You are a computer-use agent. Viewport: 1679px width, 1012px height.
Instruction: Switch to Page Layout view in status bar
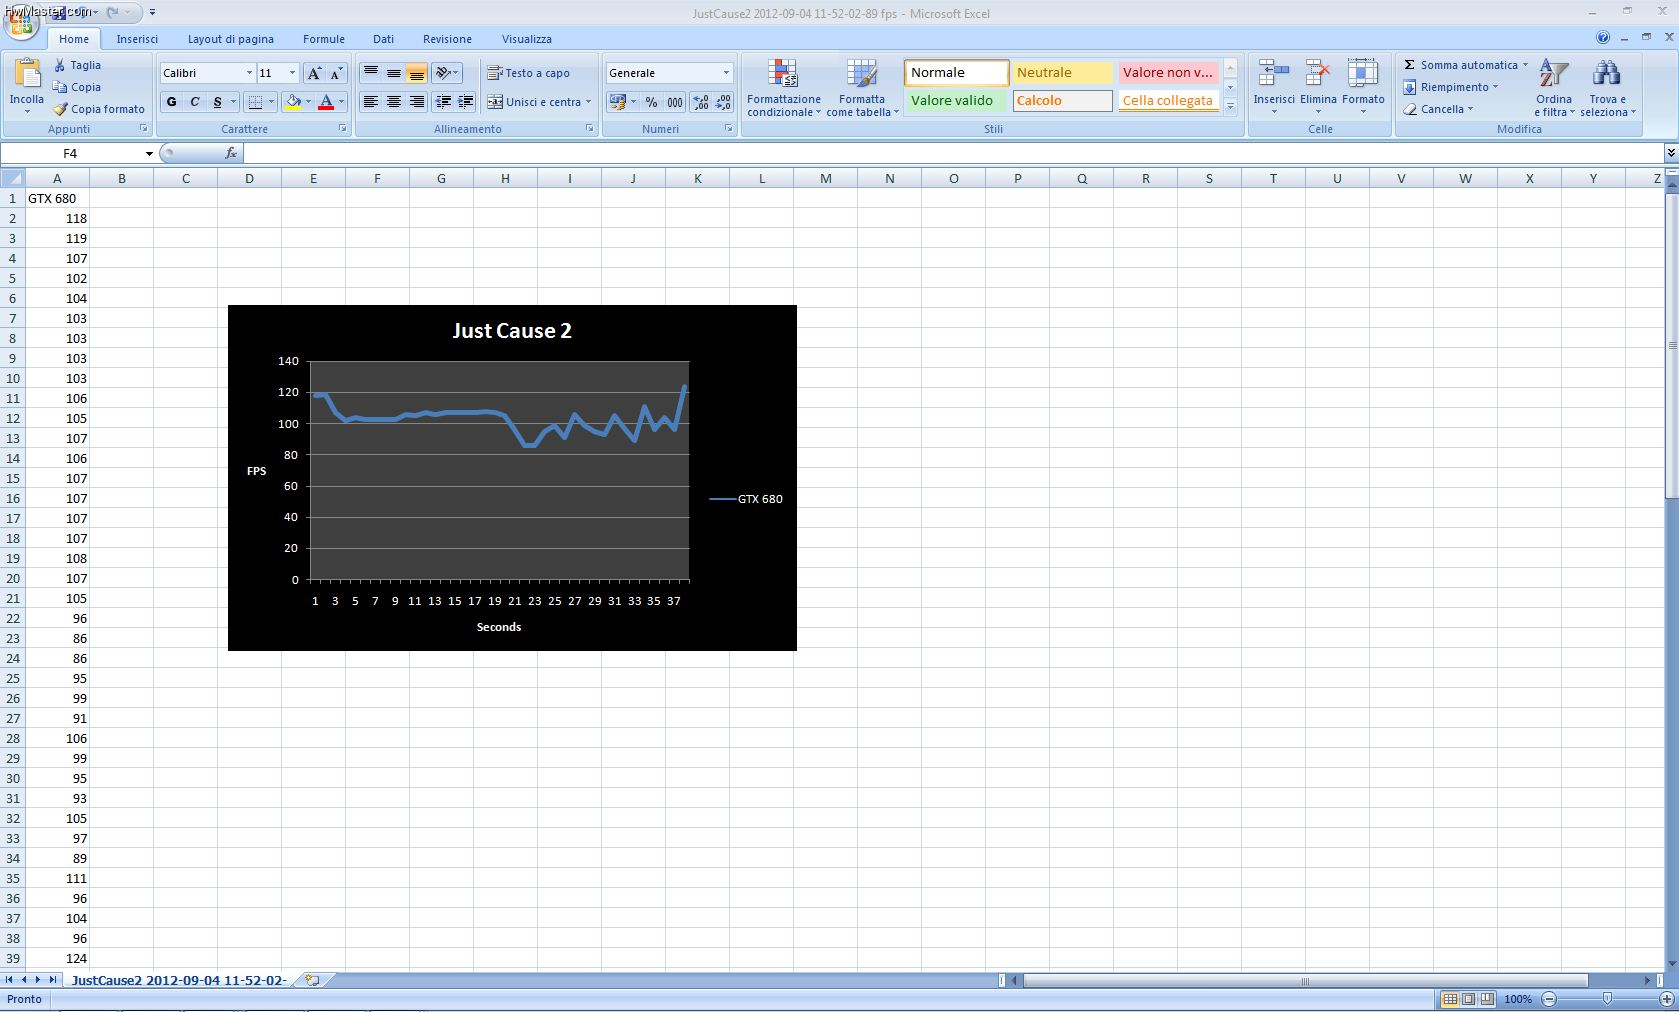click(1468, 999)
